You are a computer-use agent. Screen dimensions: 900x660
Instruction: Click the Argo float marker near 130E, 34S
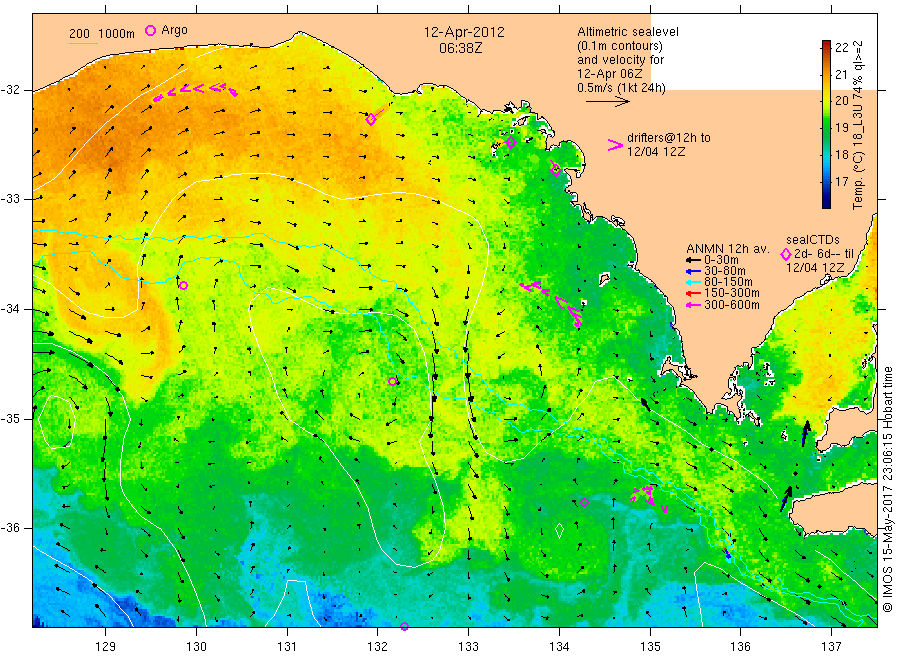click(x=183, y=285)
